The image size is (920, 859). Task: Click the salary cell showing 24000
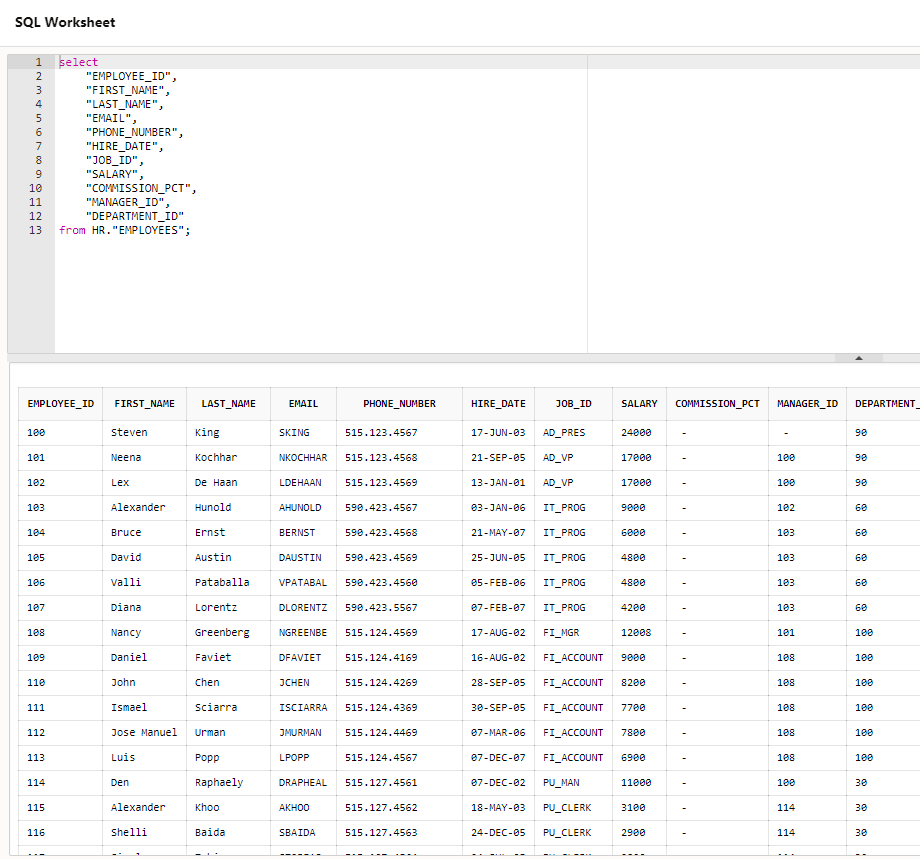coord(639,432)
